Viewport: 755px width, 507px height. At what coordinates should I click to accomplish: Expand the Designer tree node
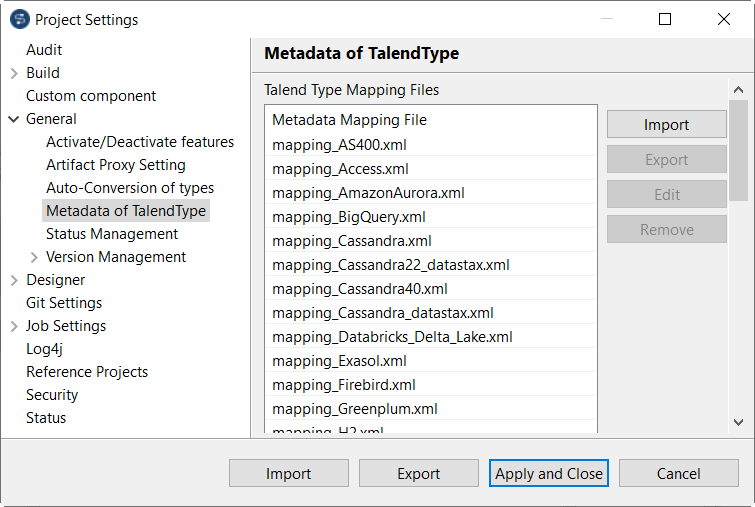[14, 280]
